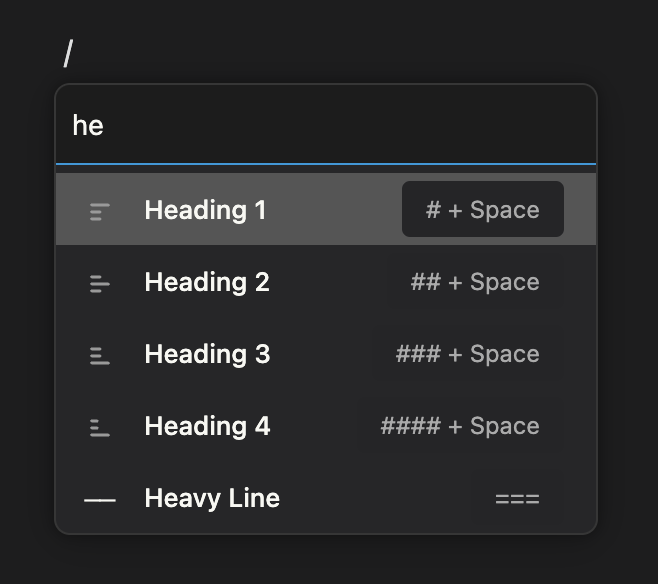Choose the Heading 2 label

(207, 282)
